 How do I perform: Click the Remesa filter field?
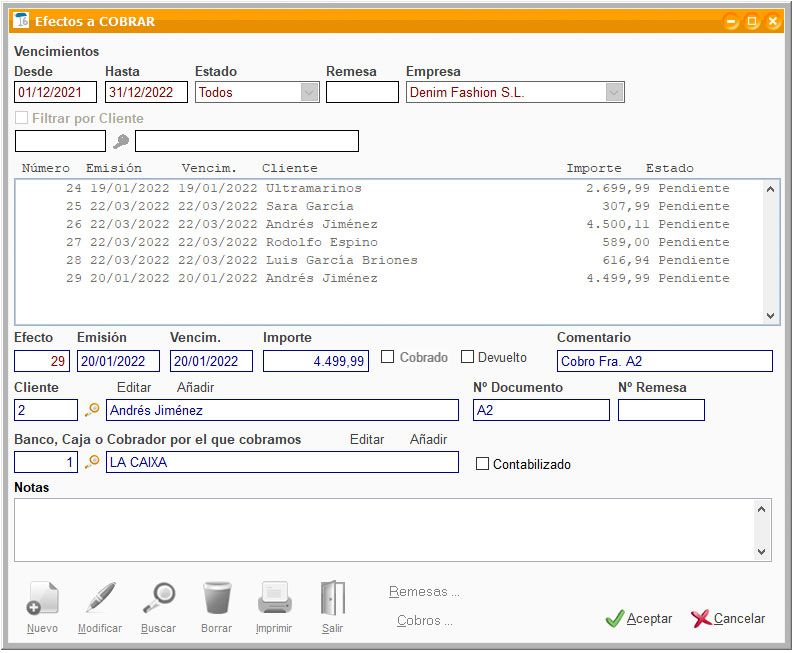(x=362, y=92)
